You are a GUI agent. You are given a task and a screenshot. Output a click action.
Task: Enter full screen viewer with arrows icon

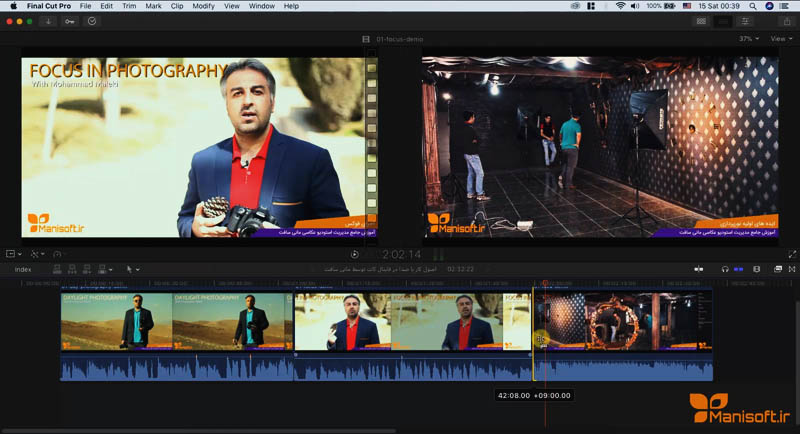pyautogui.click(x=792, y=254)
